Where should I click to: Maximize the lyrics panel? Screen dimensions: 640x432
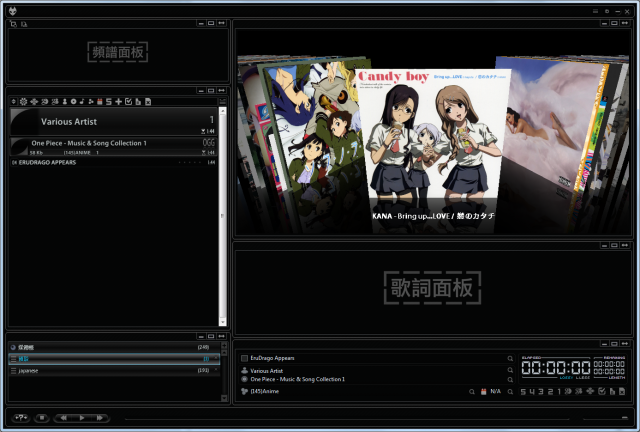[614, 245]
